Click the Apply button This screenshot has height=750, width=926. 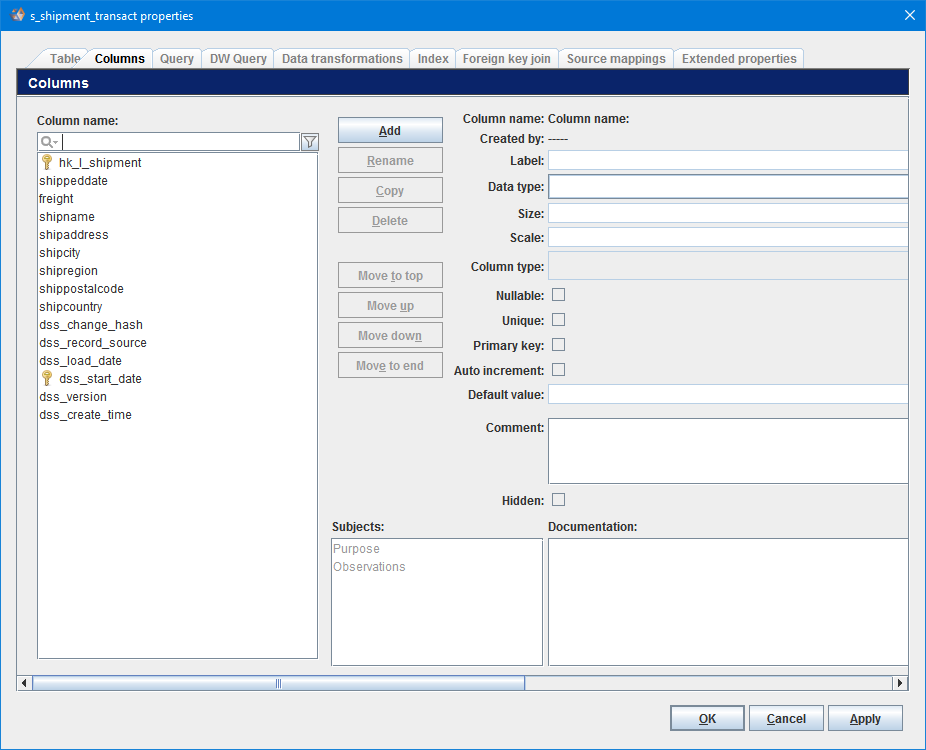(x=865, y=718)
